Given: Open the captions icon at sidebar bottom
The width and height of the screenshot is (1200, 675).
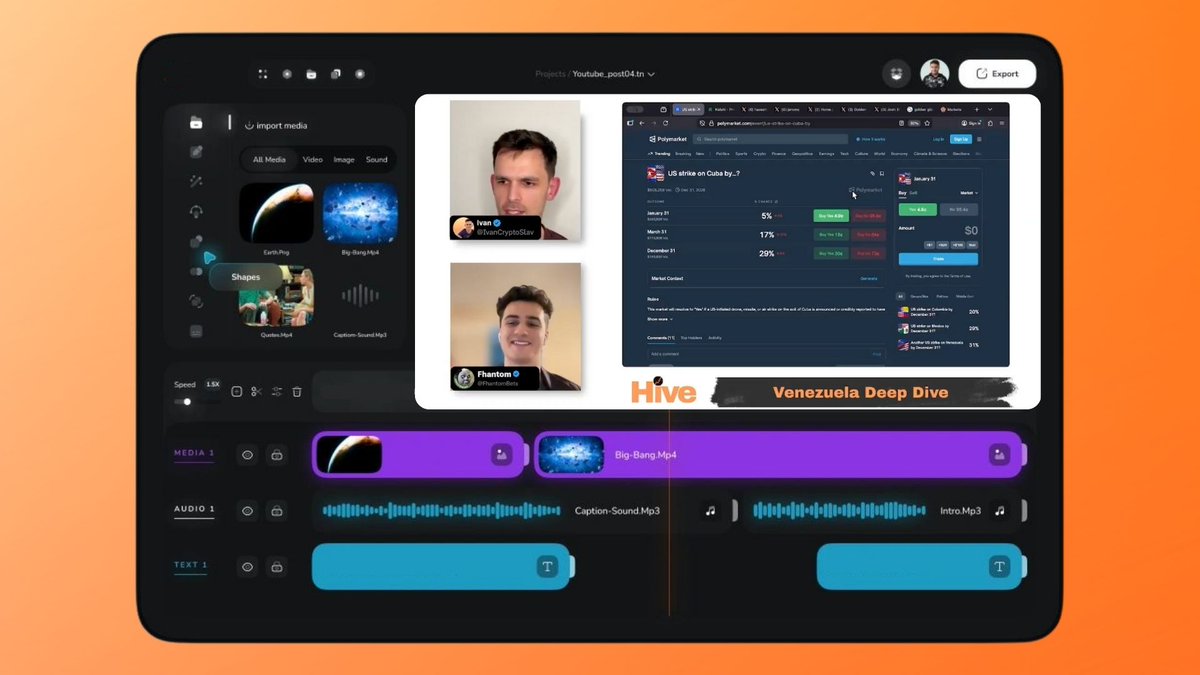Looking at the screenshot, I should pyautogui.click(x=196, y=331).
